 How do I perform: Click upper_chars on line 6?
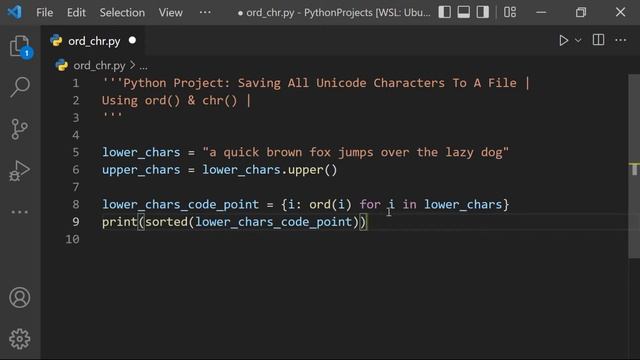141,170
